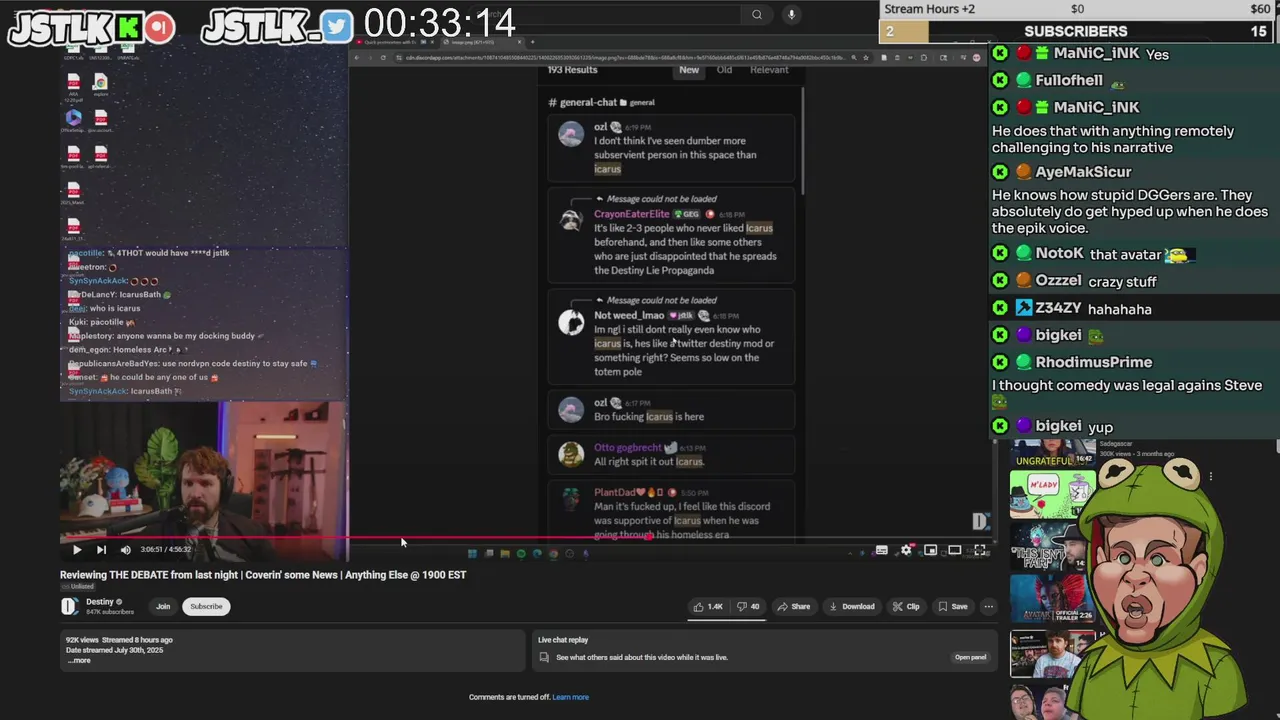1280x720 pixels.
Task: Like the video with thumbs-up 1.4K
Action: pyautogui.click(x=707, y=606)
